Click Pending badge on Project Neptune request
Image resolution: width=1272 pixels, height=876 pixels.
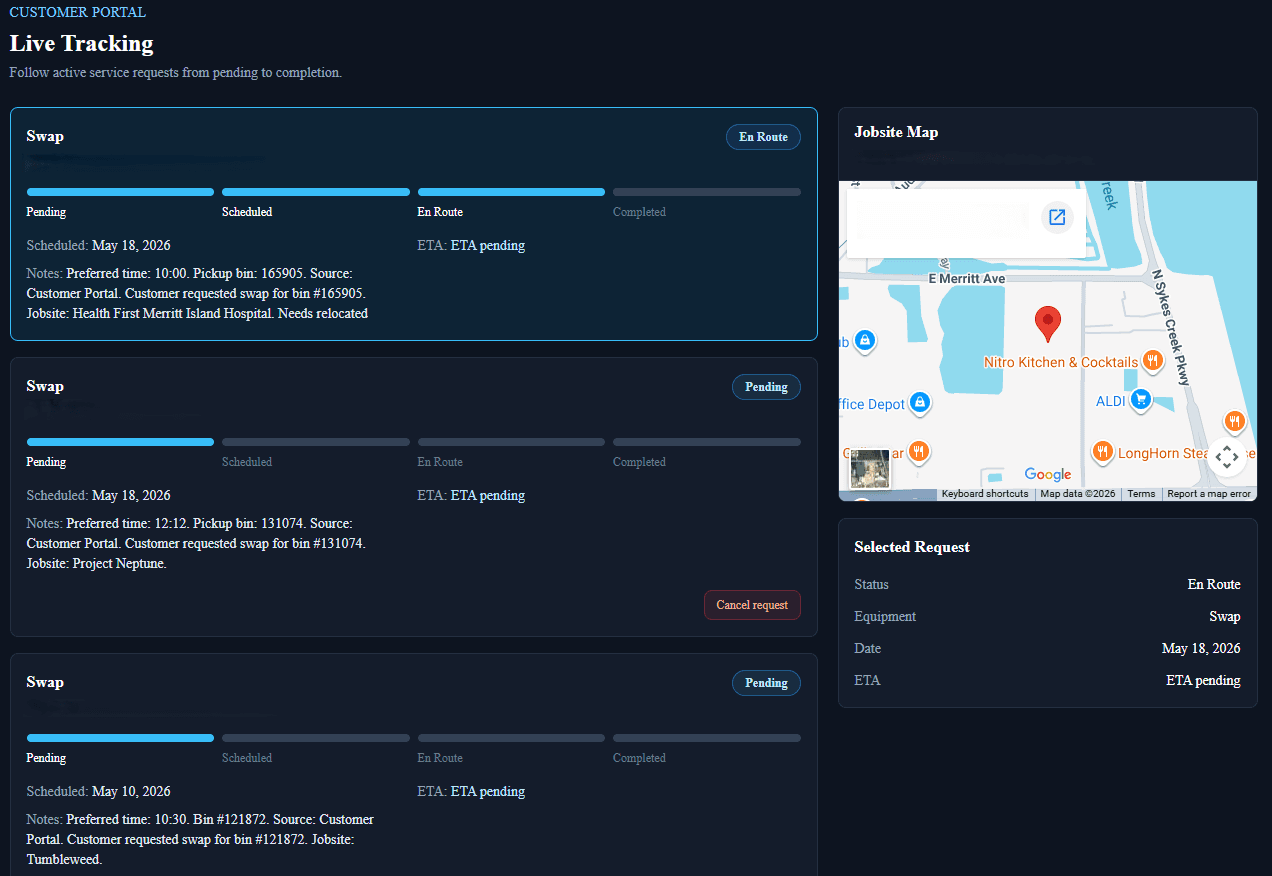click(766, 387)
